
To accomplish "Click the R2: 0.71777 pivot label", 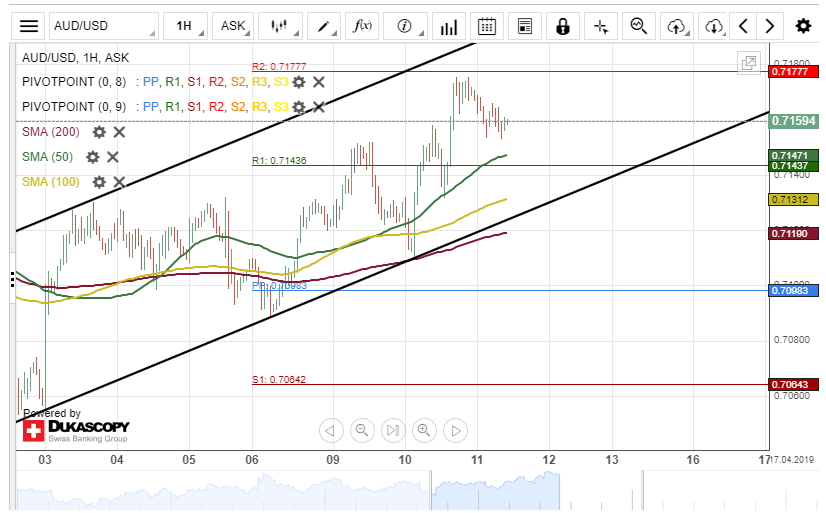I will tap(279, 66).
